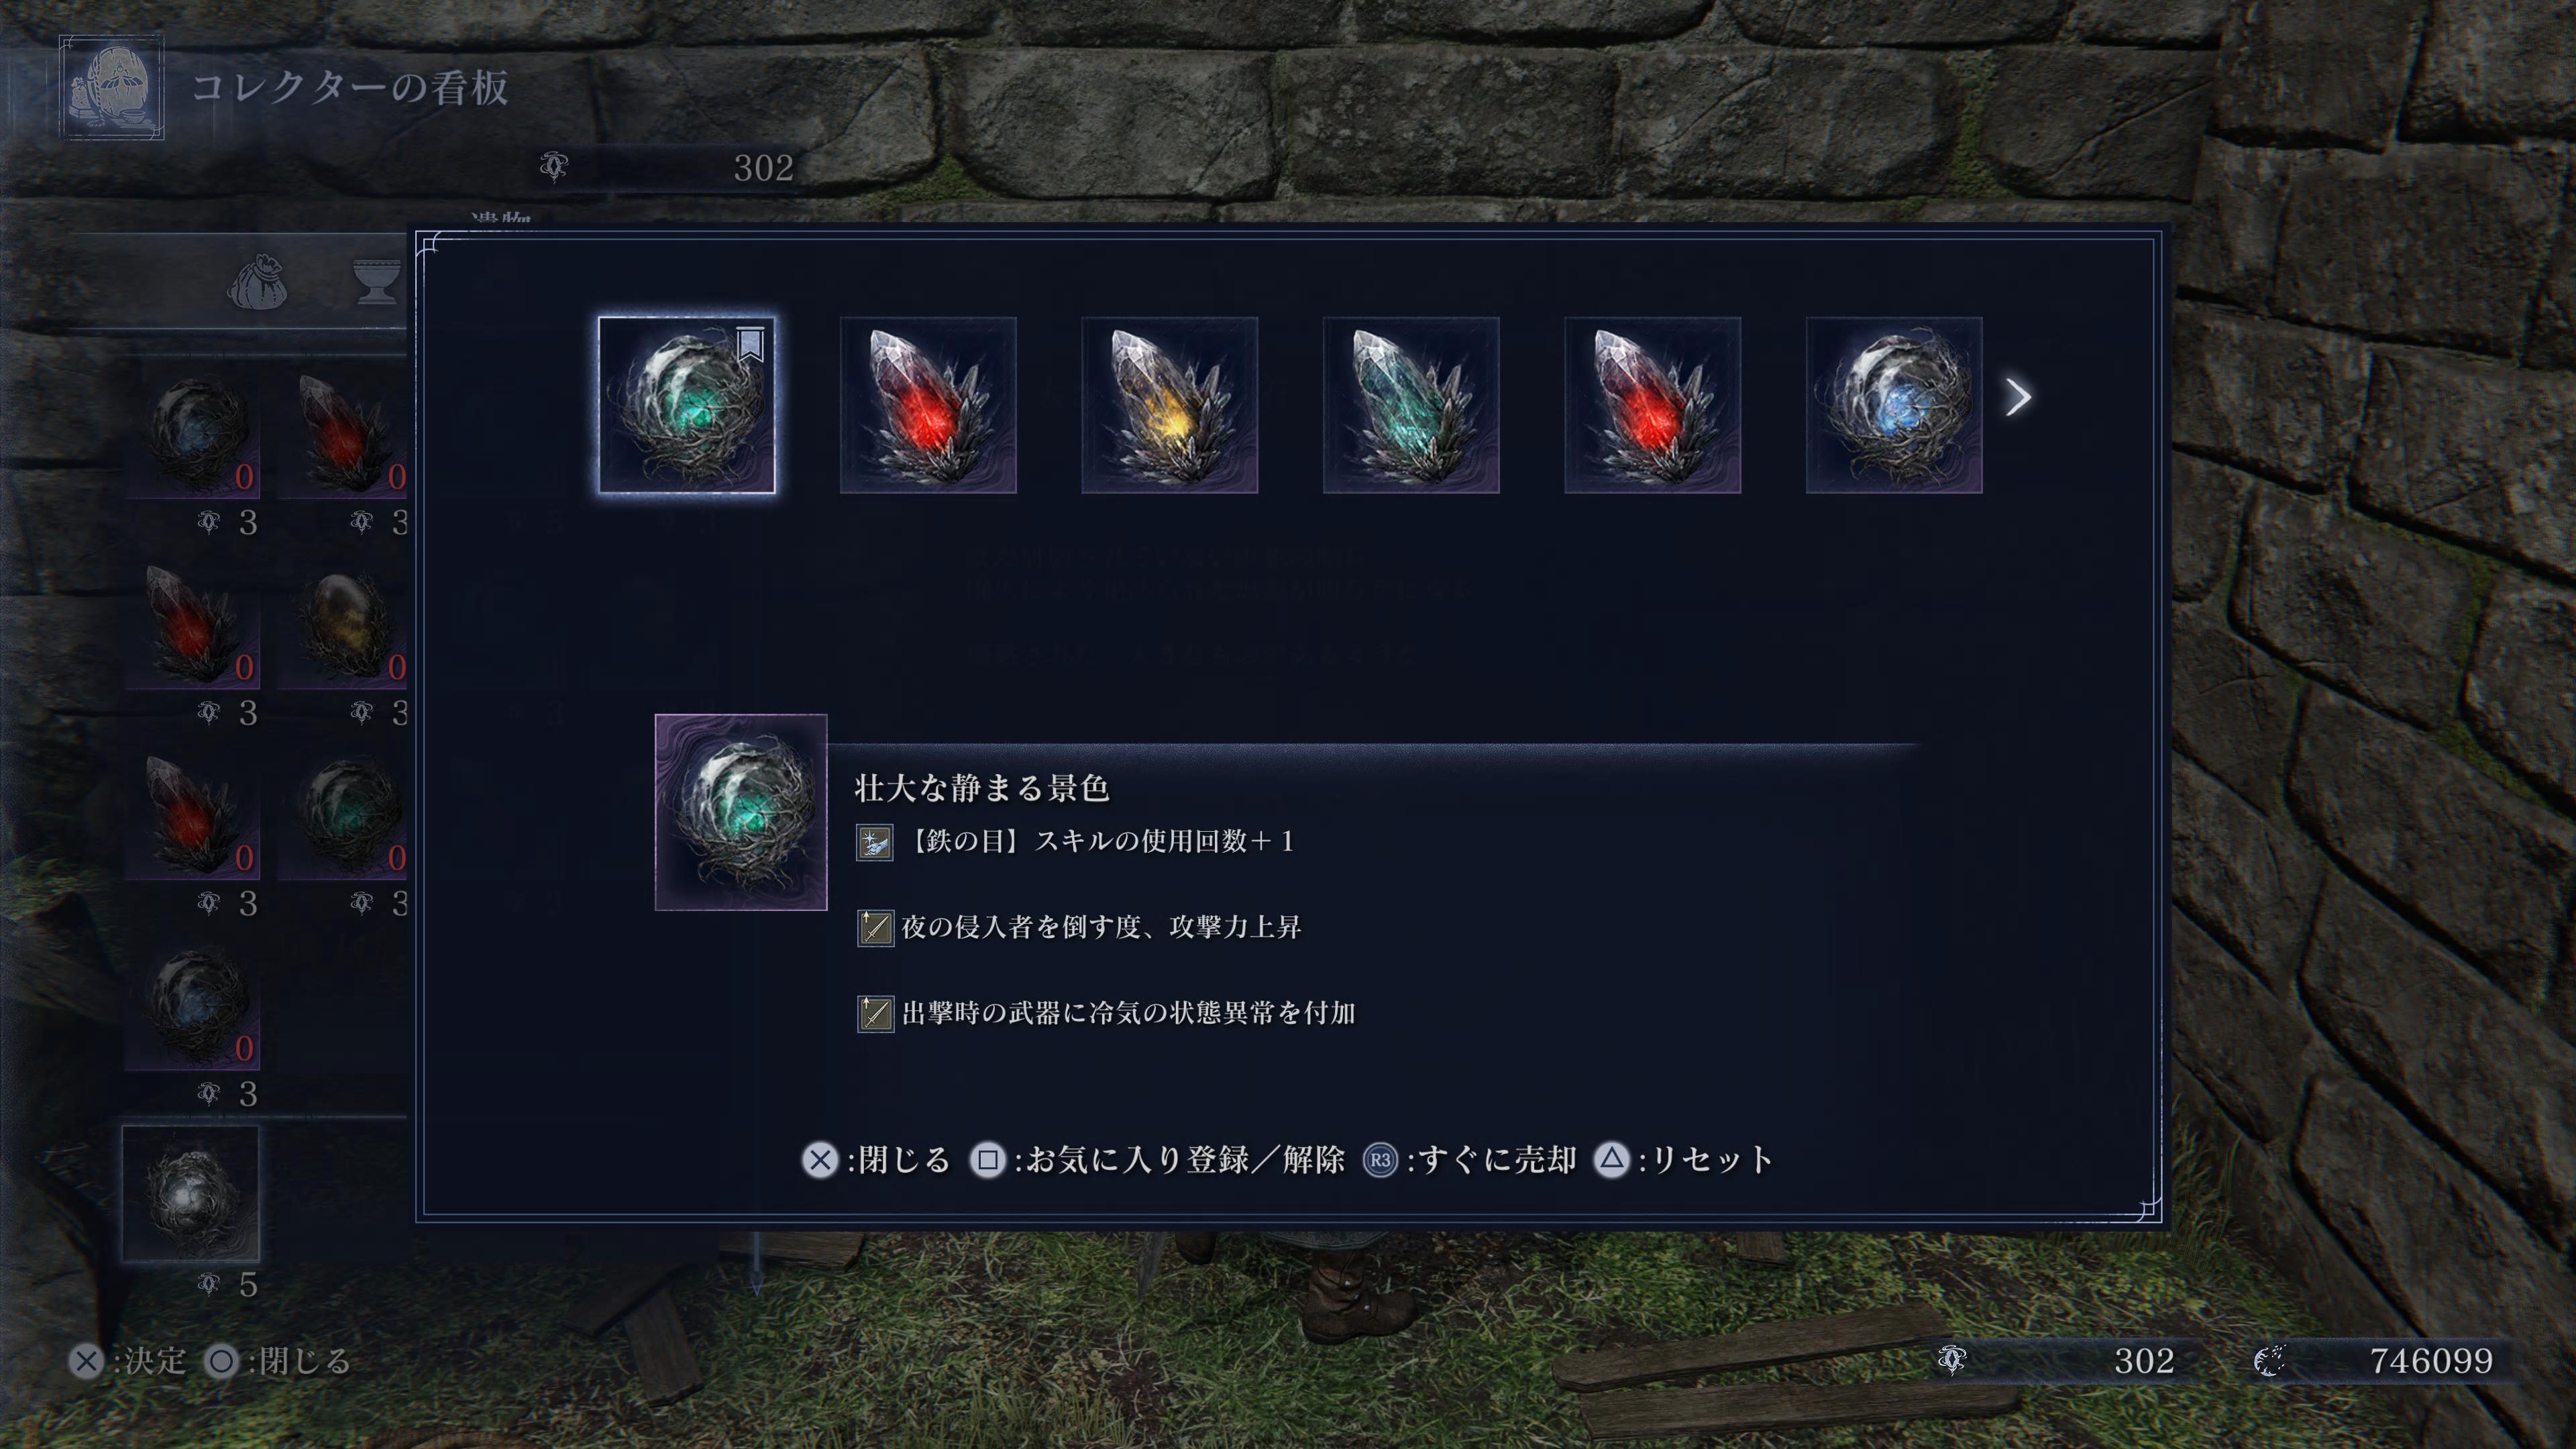Click the night invader attack effect icon
This screenshot has height=1449, width=2576.
pos(875,928)
